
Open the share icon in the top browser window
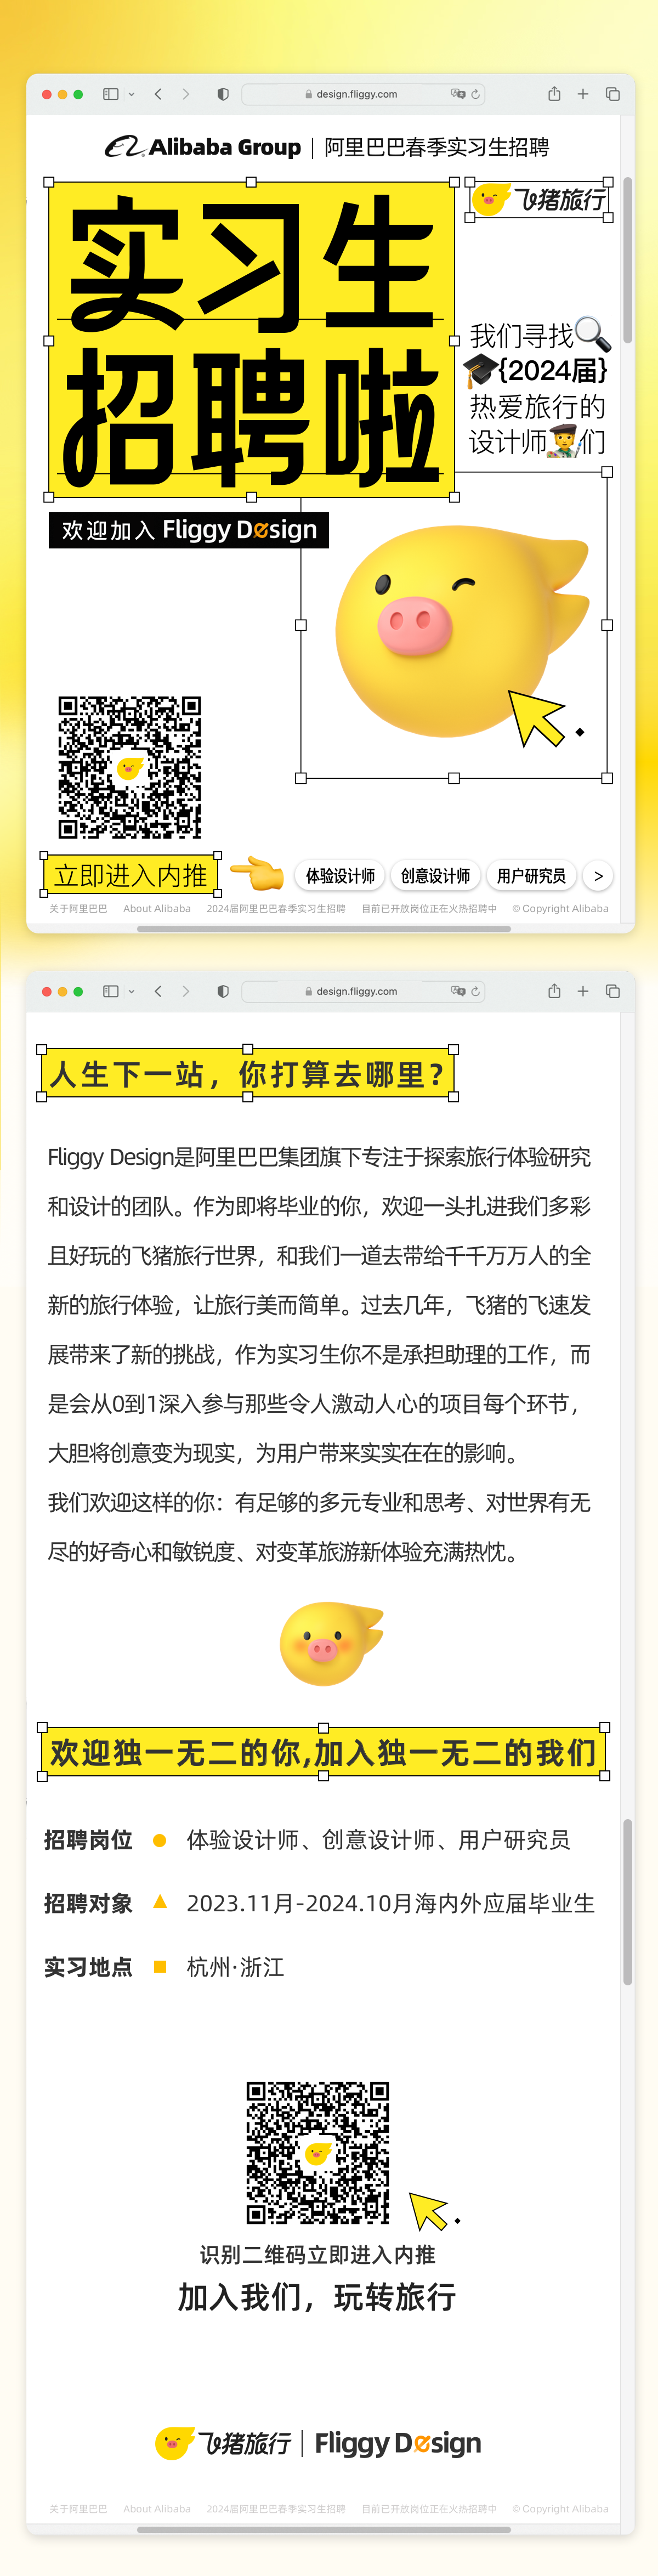(554, 93)
